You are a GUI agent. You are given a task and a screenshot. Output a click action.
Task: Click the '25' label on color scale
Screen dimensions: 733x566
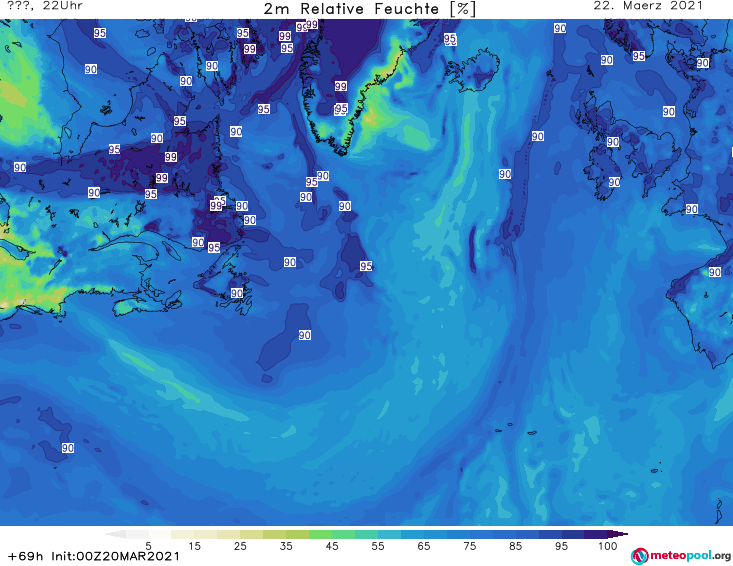(x=240, y=546)
